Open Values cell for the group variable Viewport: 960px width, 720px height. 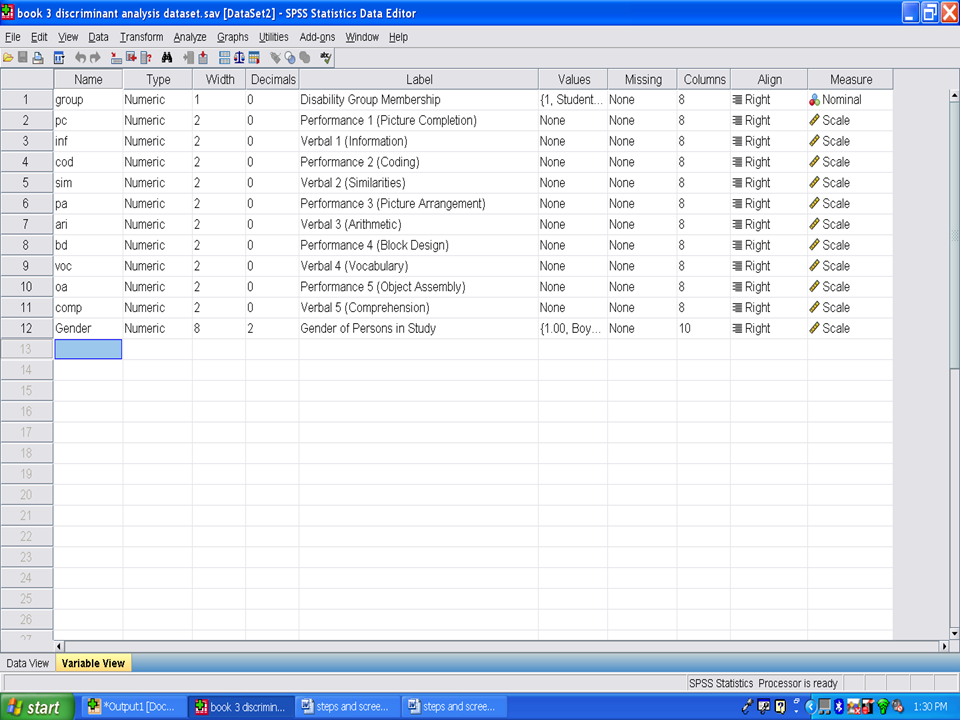[x=572, y=100]
